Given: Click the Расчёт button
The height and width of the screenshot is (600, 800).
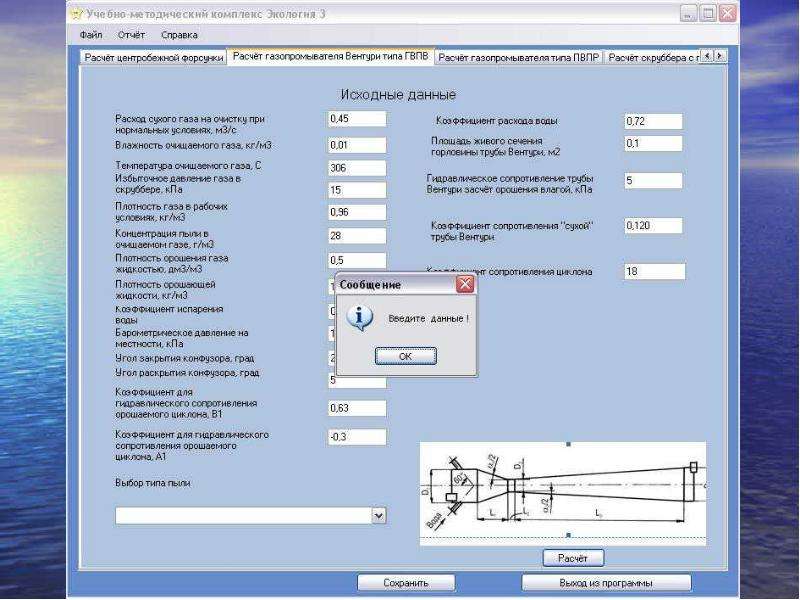Looking at the screenshot, I should (573, 558).
